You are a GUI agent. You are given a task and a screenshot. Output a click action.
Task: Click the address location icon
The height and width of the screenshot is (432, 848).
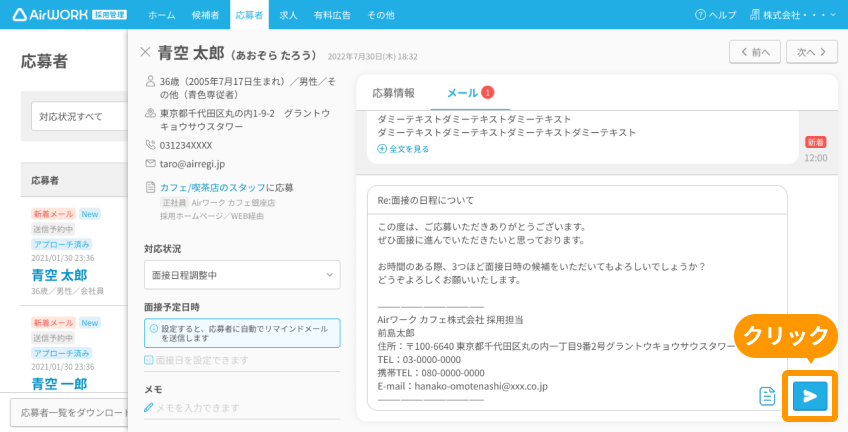(x=150, y=114)
